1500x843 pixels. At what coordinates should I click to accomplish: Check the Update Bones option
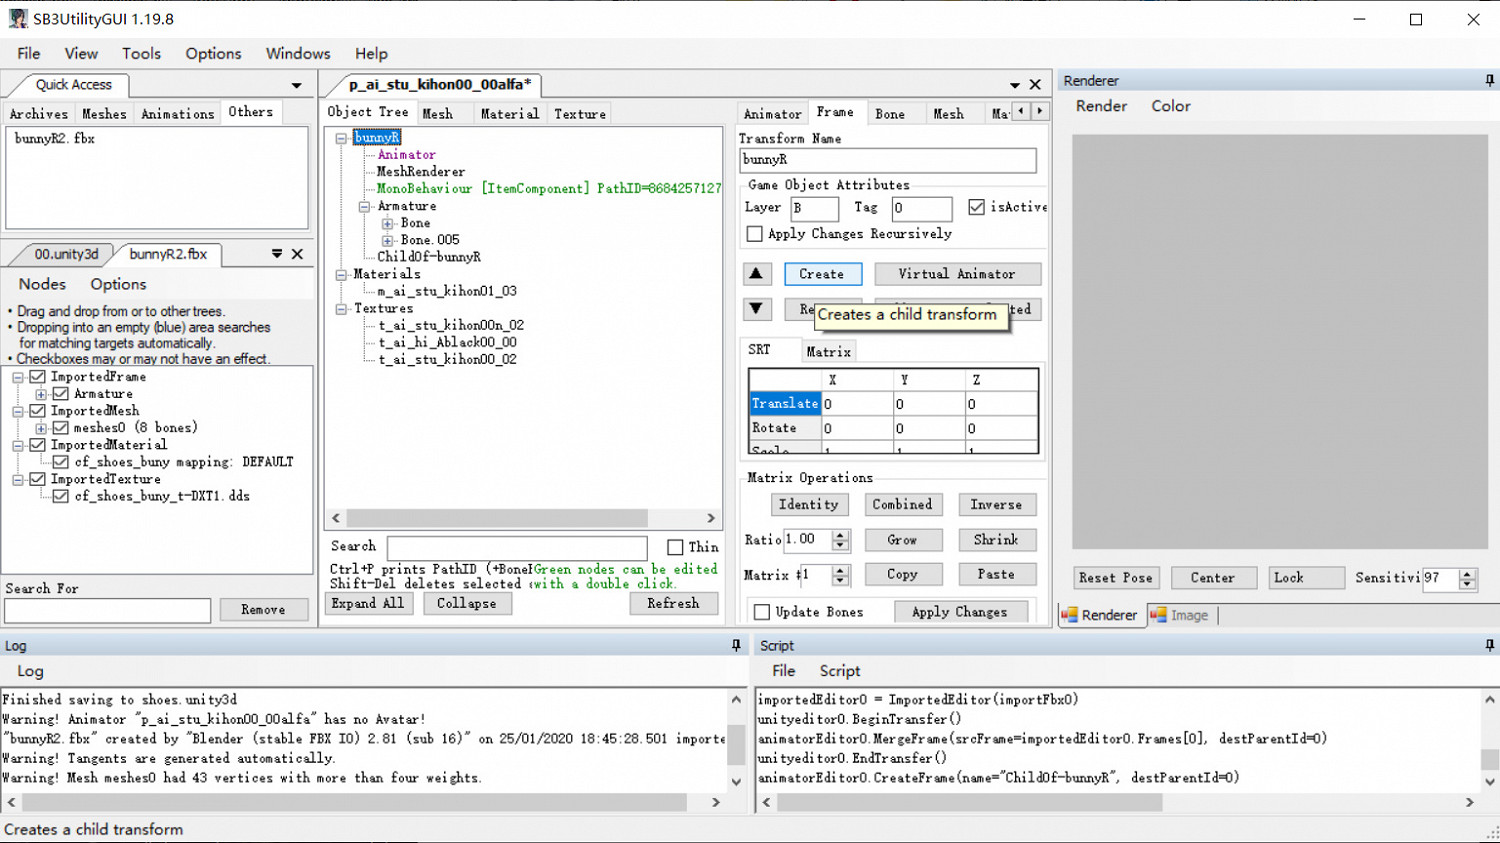click(762, 612)
